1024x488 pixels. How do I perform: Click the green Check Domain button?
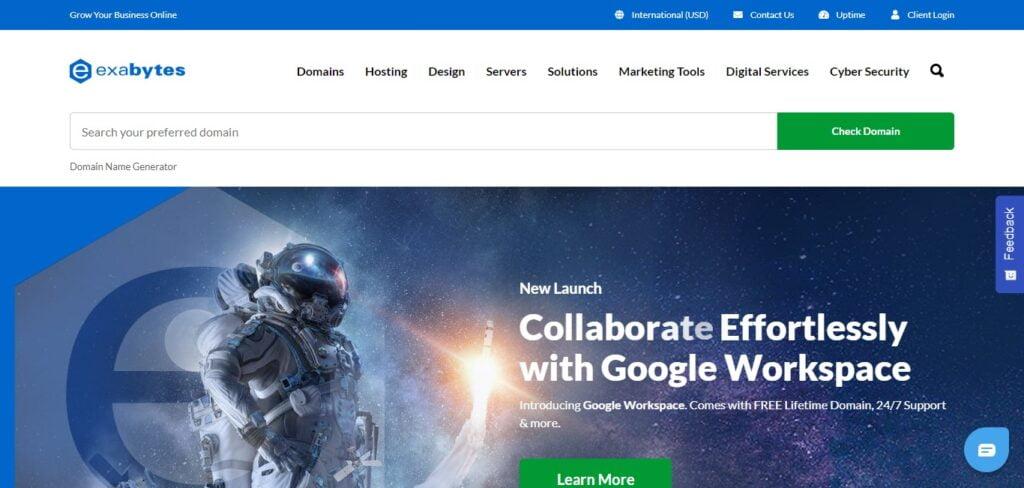pyautogui.click(x=865, y=131)
